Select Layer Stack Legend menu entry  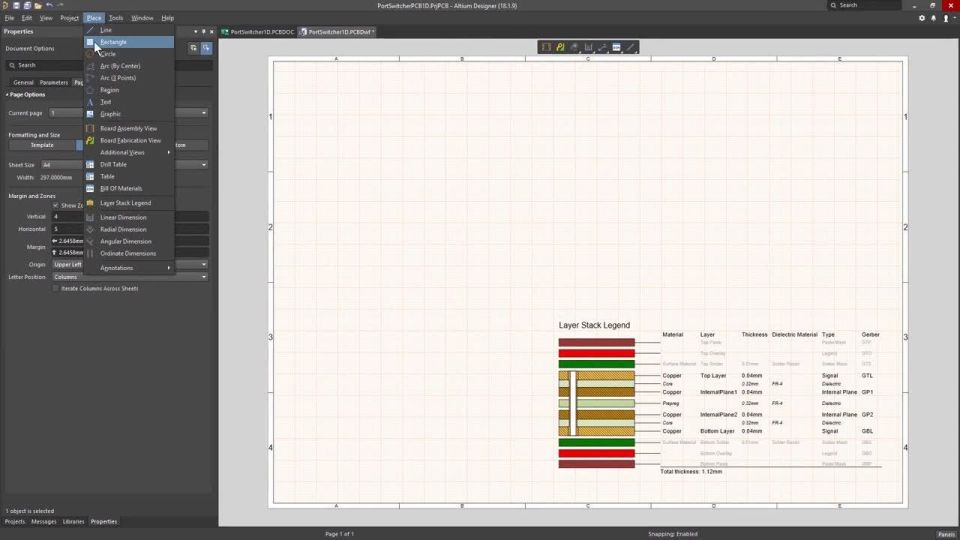[x=129, y=203]
